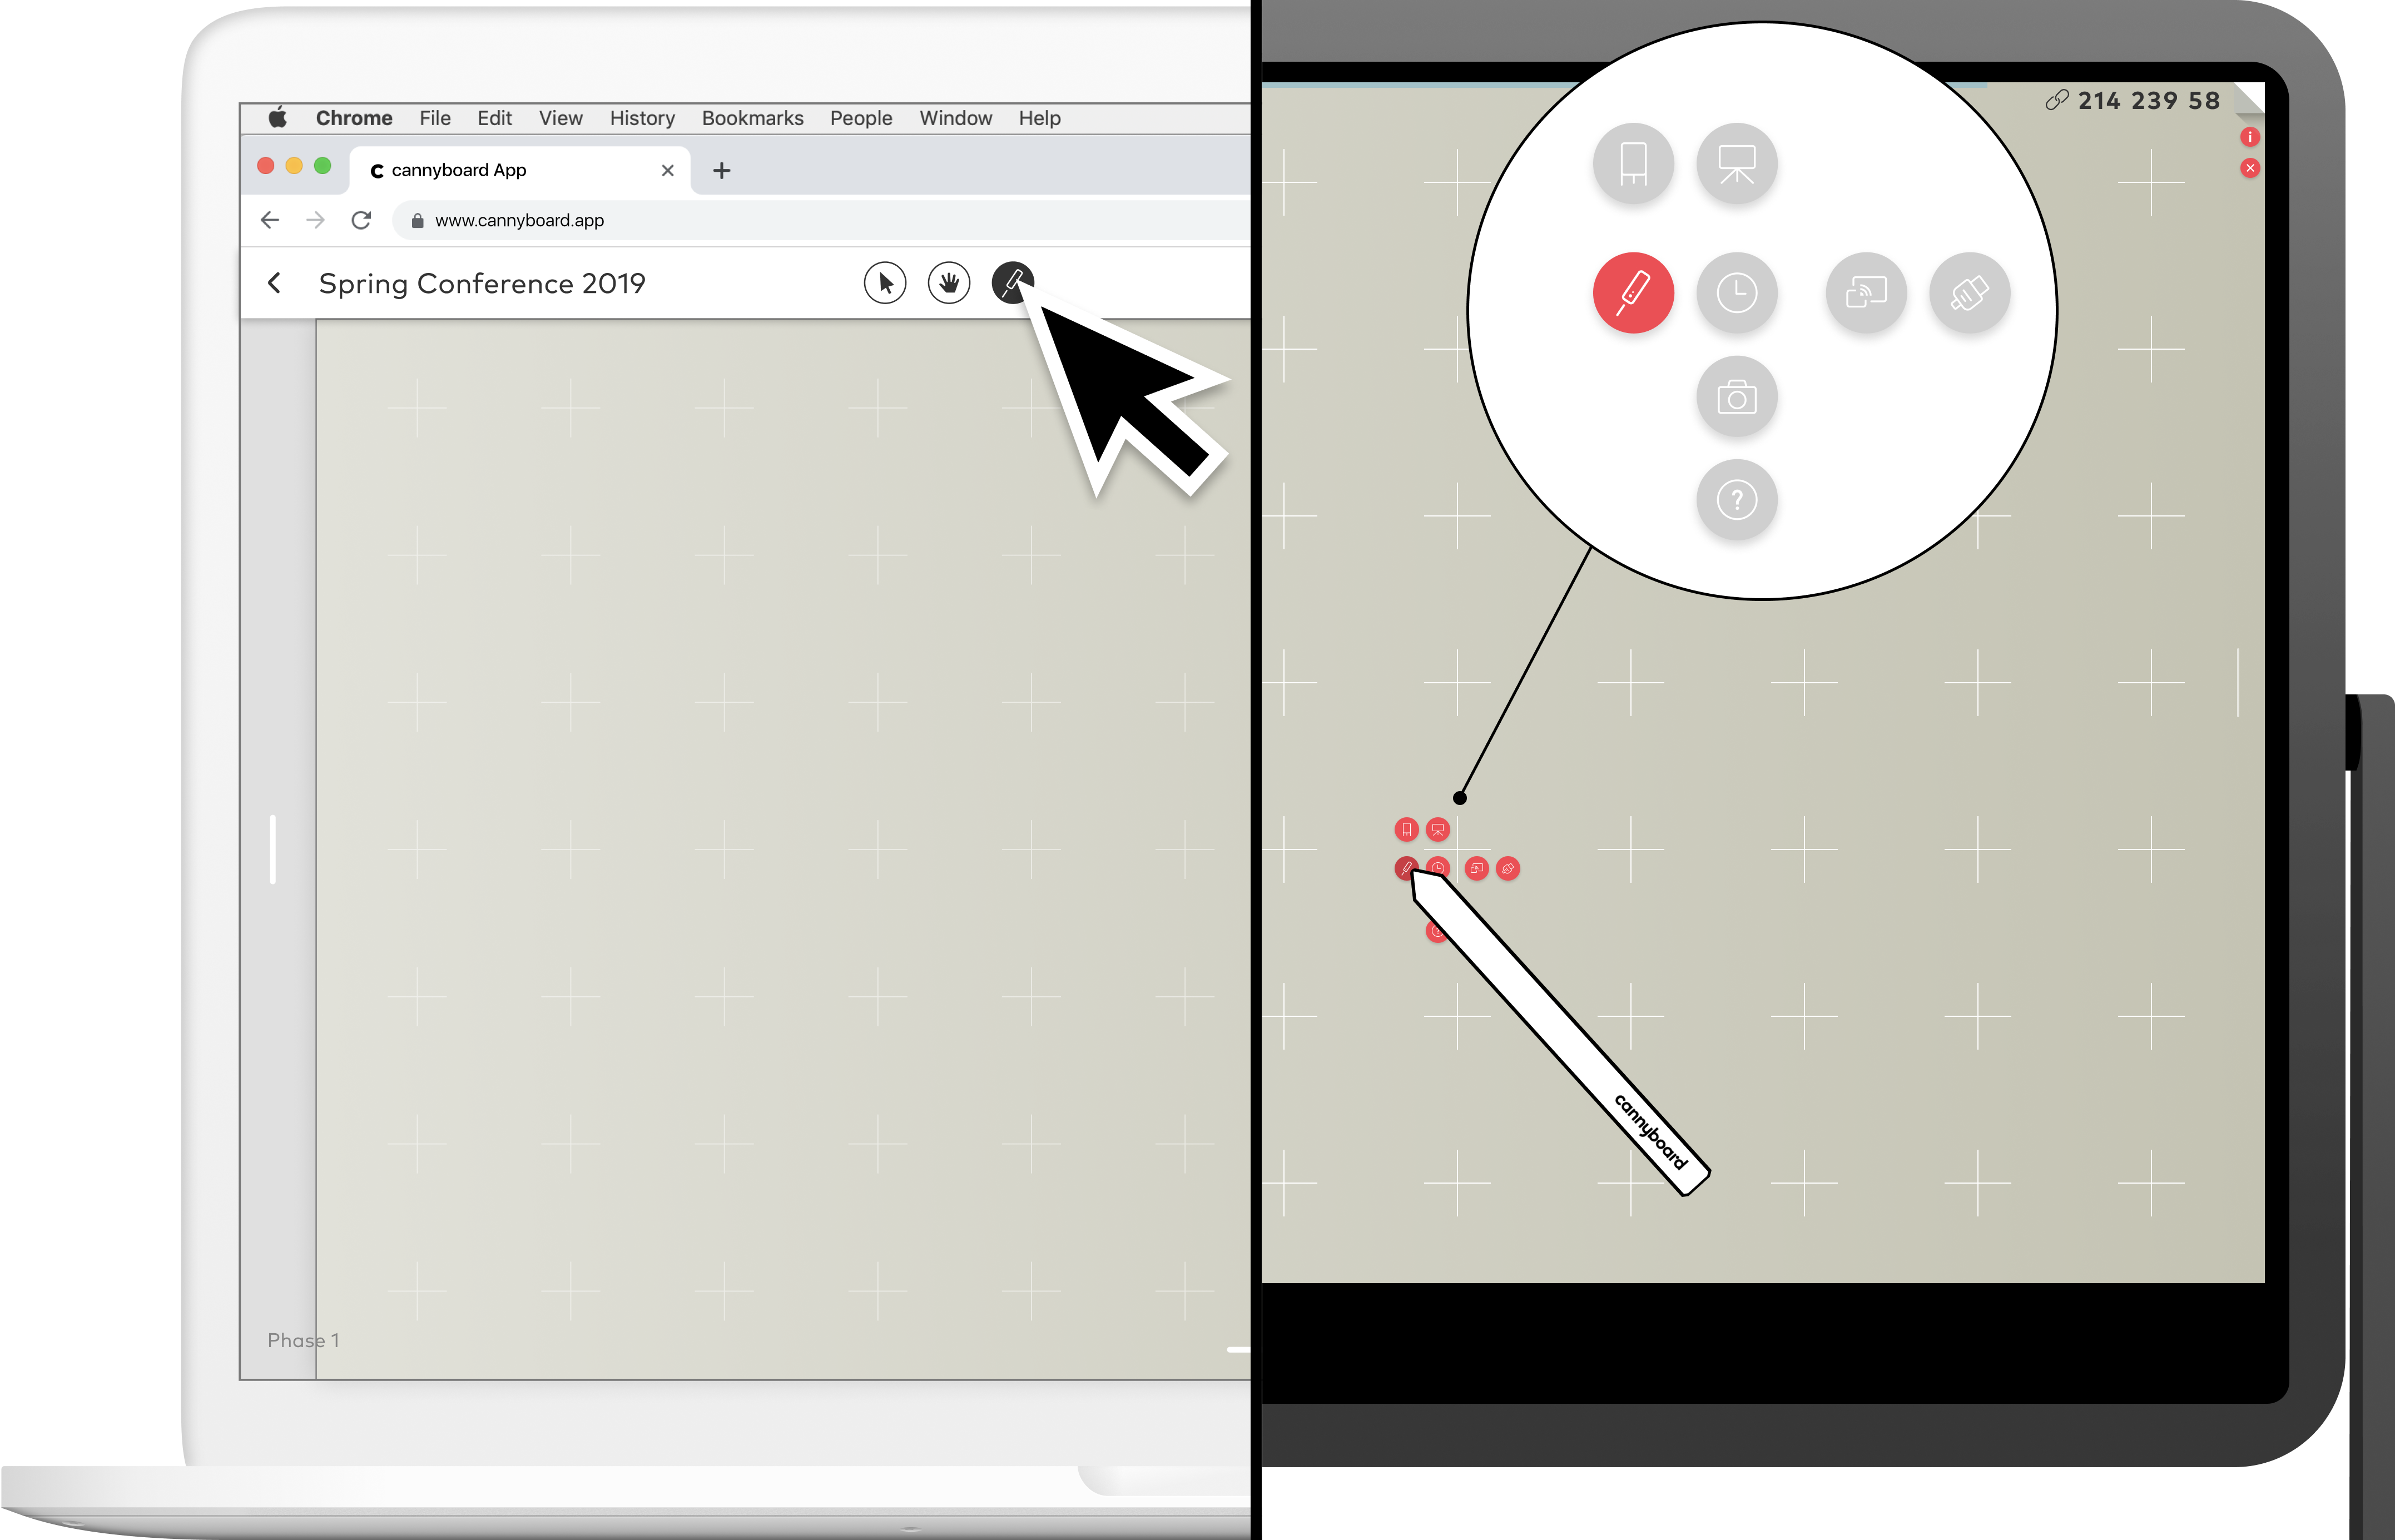2395x1540 pixels.
Task: Select the cannyboard App browser tab
Action: tap(519, 171)
